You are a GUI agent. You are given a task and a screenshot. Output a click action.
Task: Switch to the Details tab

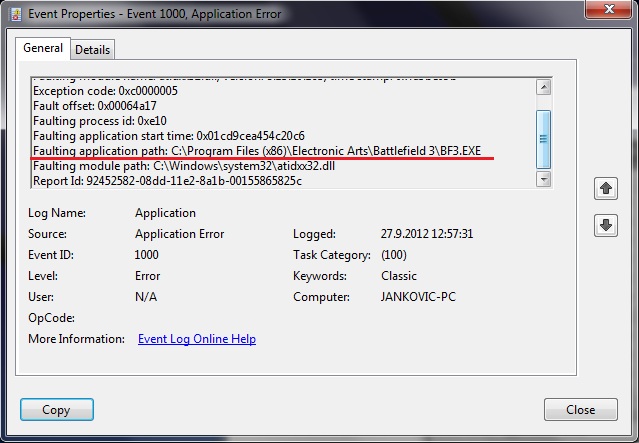pyautogui.click(x=93, y=50)
